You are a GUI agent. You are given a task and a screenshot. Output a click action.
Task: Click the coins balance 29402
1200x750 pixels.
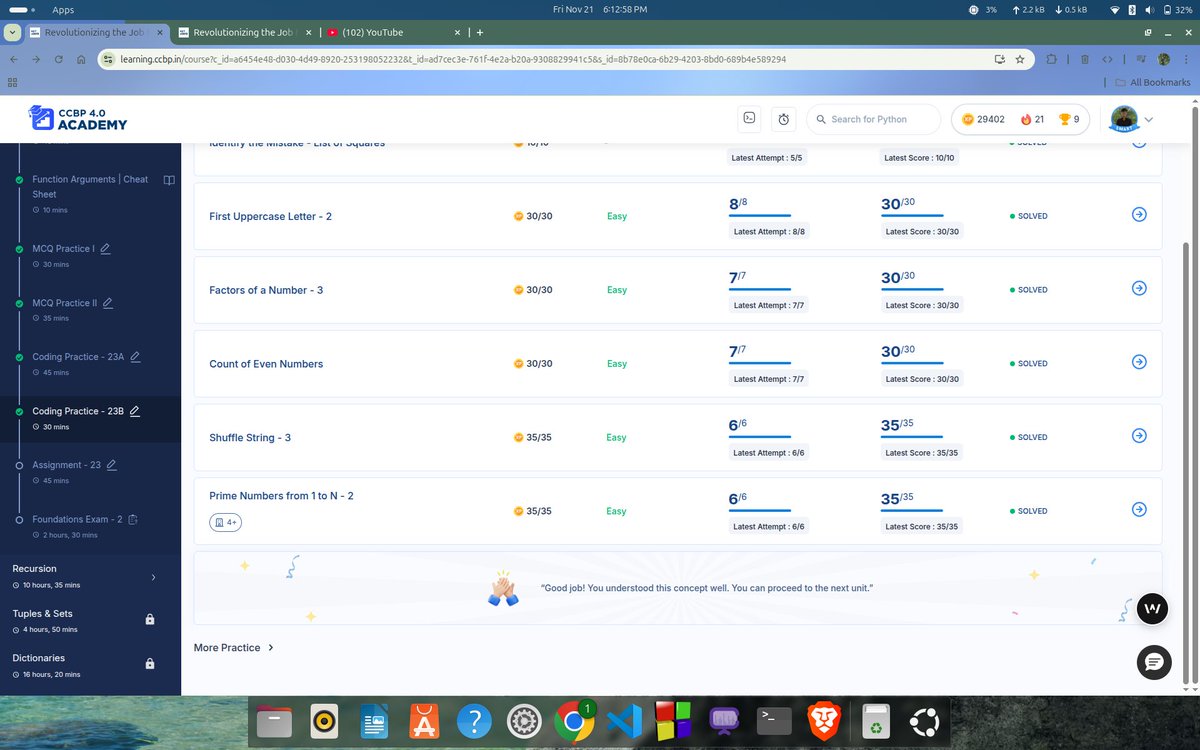983,119
